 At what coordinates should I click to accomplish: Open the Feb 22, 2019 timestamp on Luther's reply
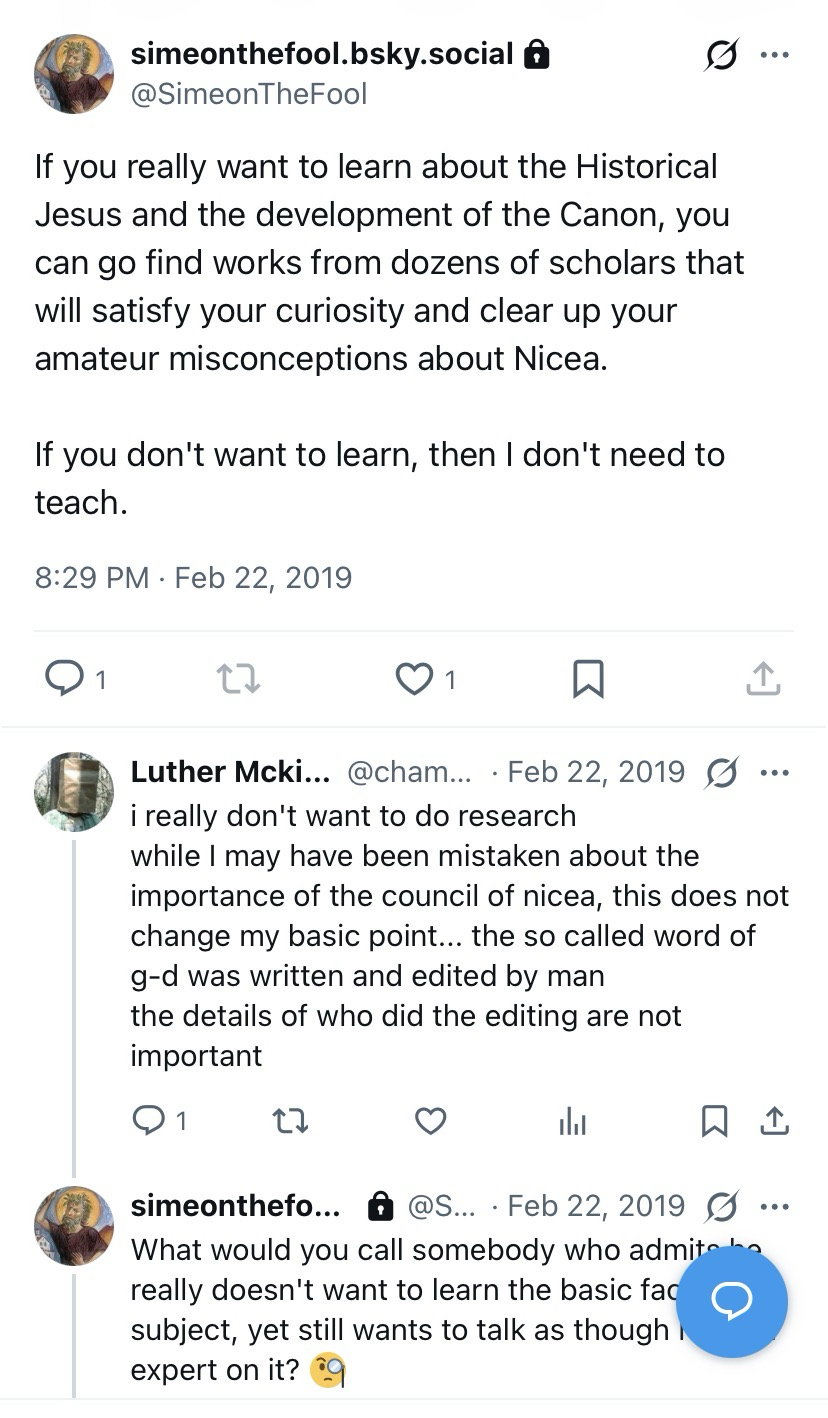[x=596, y=772]
